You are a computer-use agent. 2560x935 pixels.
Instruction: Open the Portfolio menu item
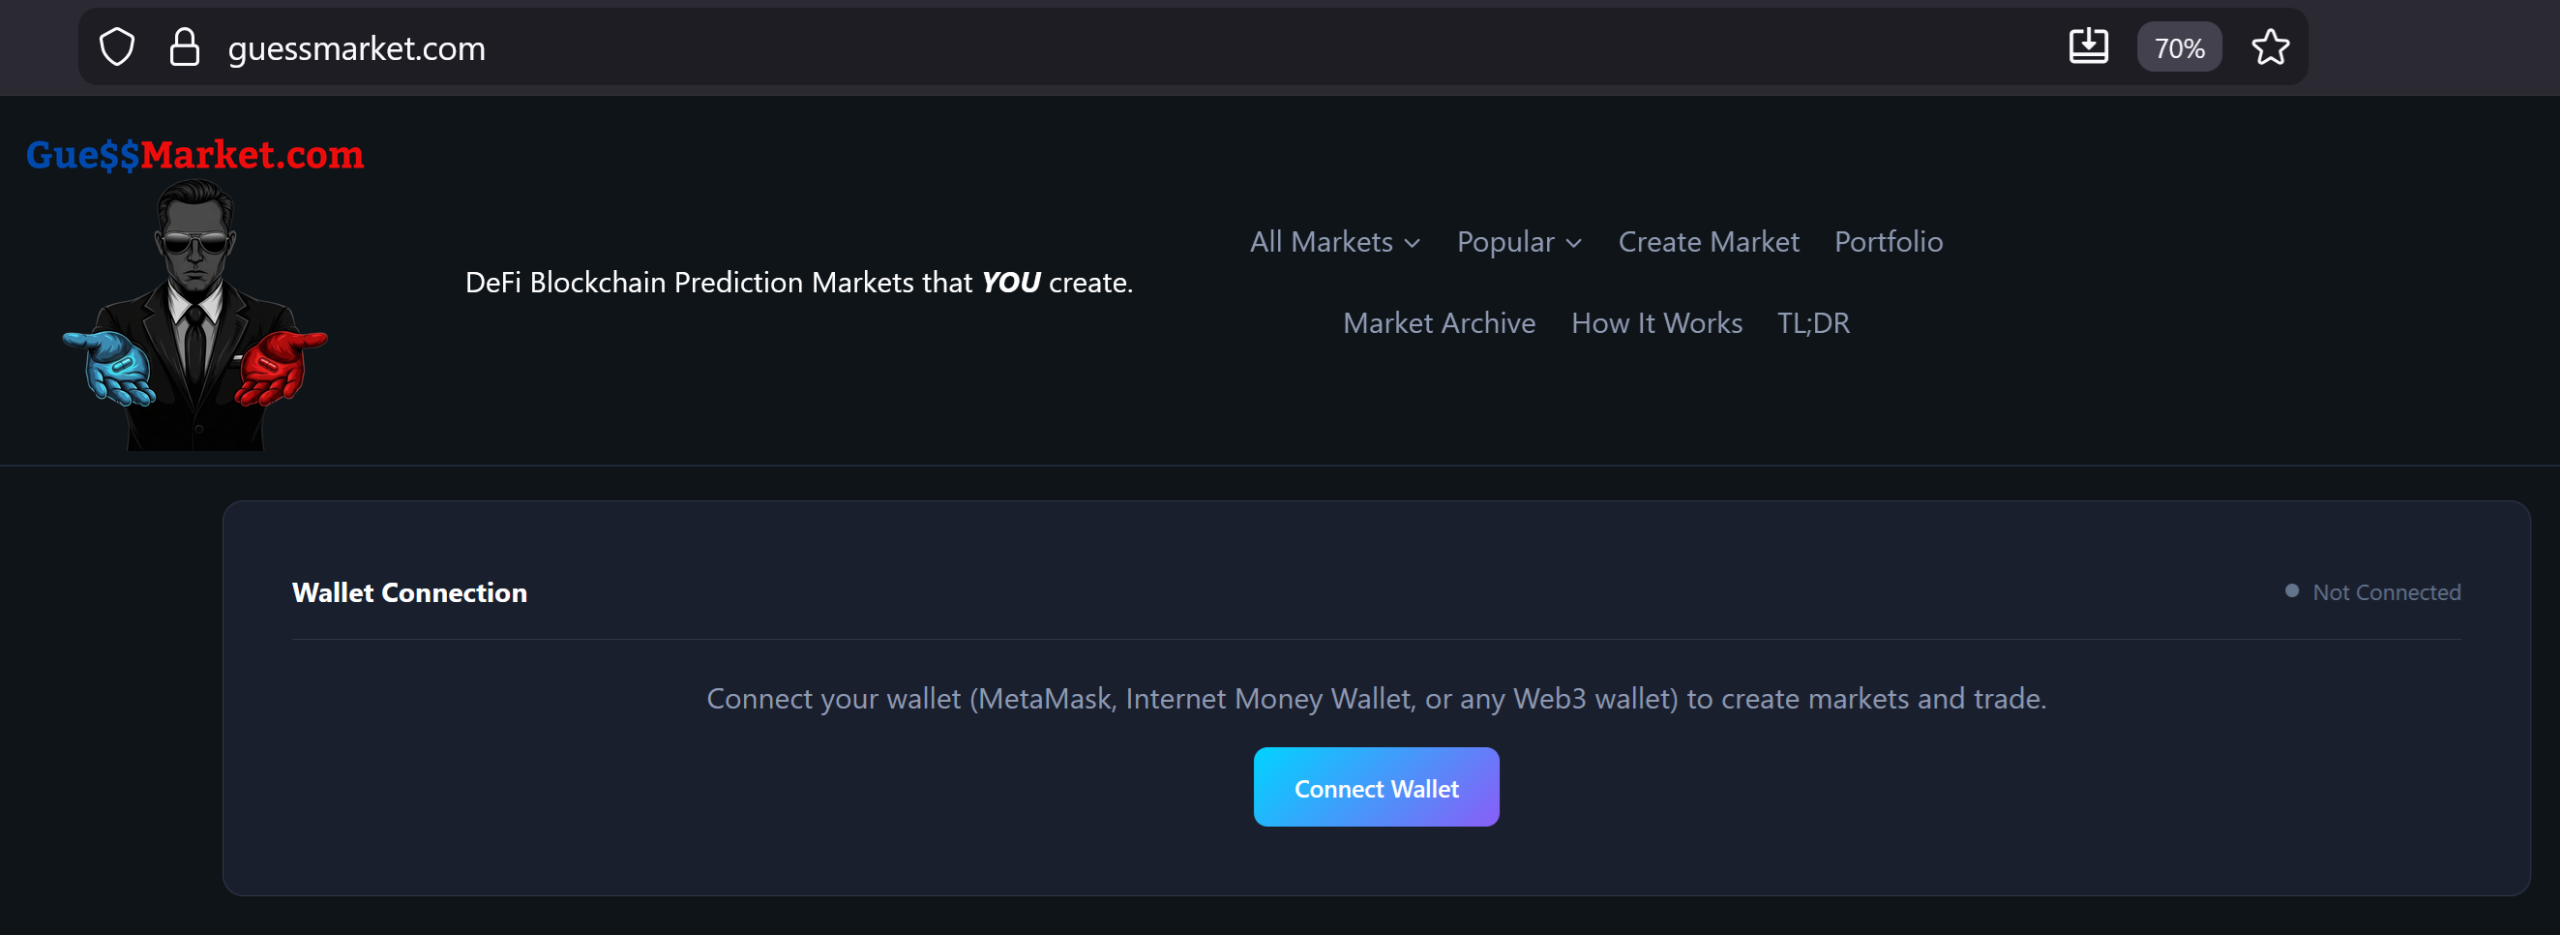tap(1888, 241)
